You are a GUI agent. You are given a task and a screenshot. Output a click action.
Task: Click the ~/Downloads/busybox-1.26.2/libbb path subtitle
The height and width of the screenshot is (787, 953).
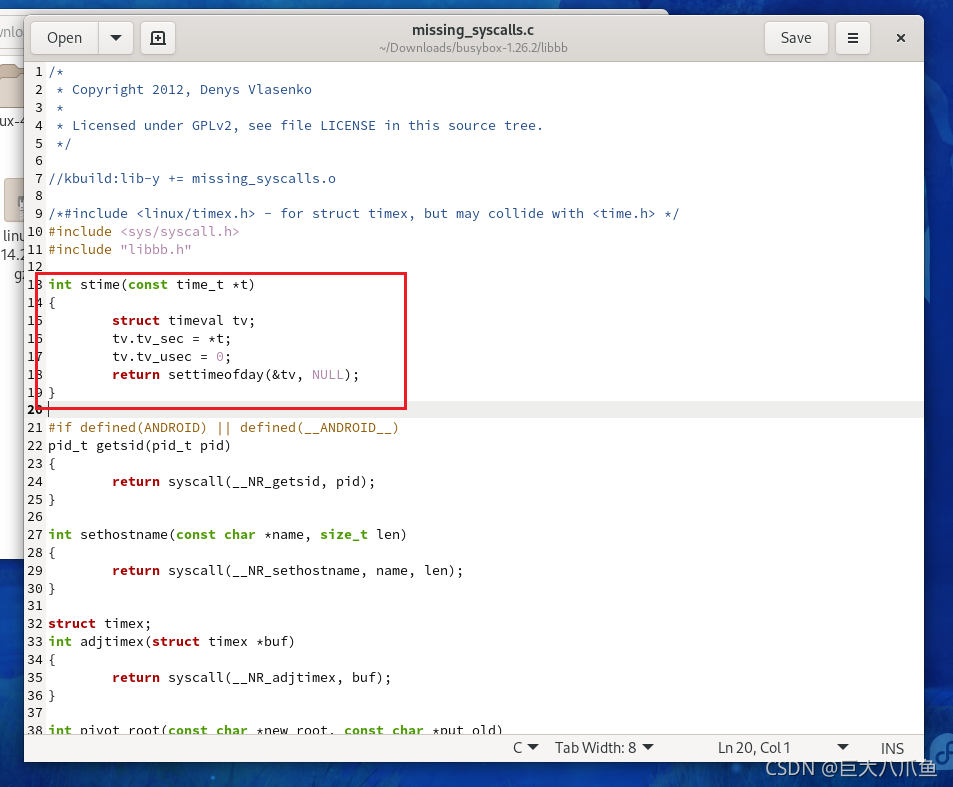coord(473,47)
